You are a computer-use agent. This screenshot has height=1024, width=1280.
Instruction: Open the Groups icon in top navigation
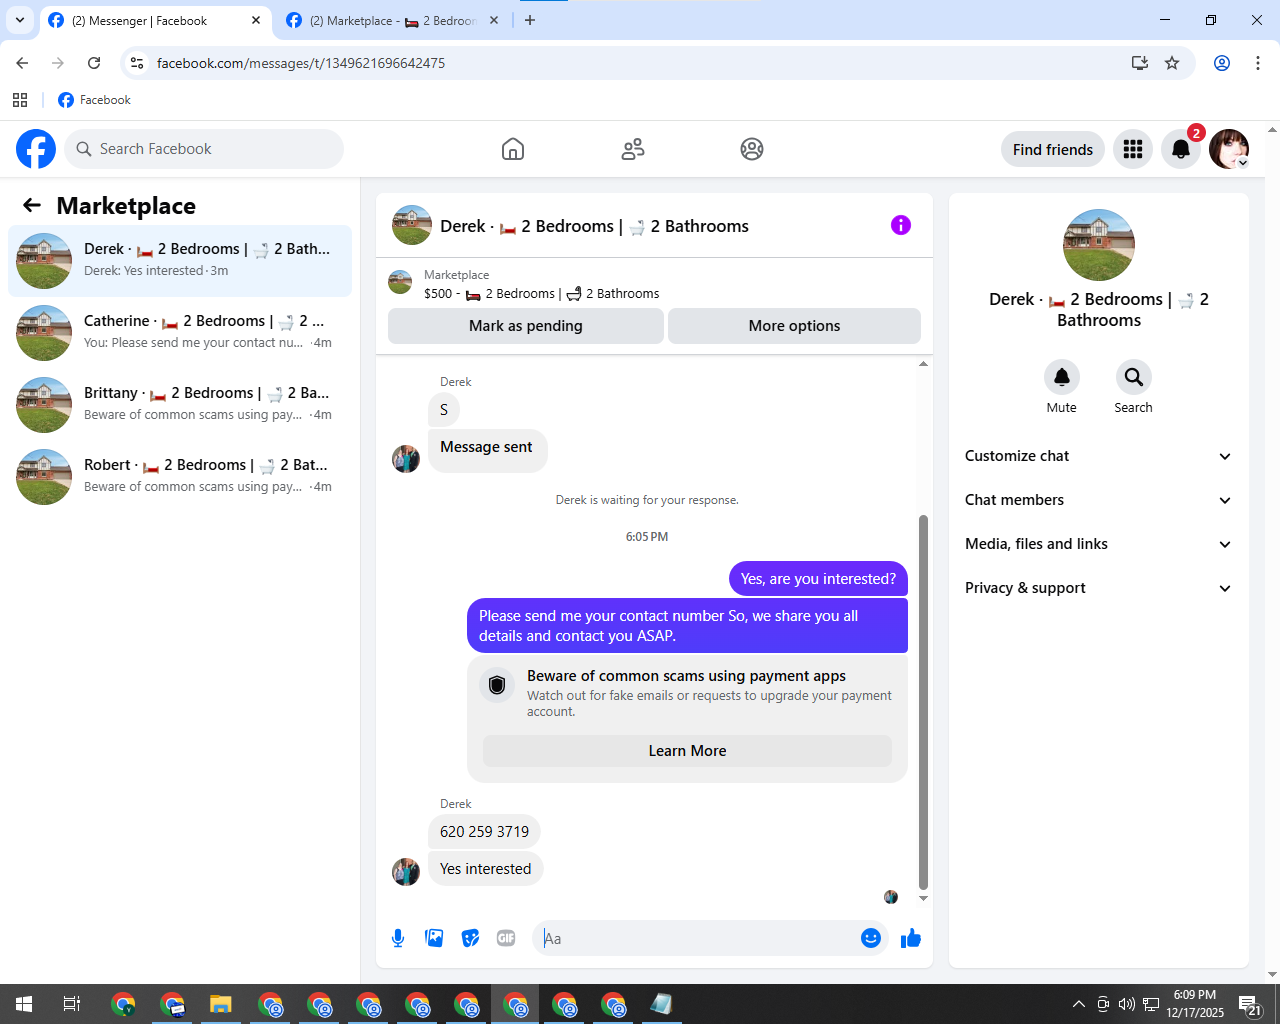pyautogui.click(x=752, y=149)
